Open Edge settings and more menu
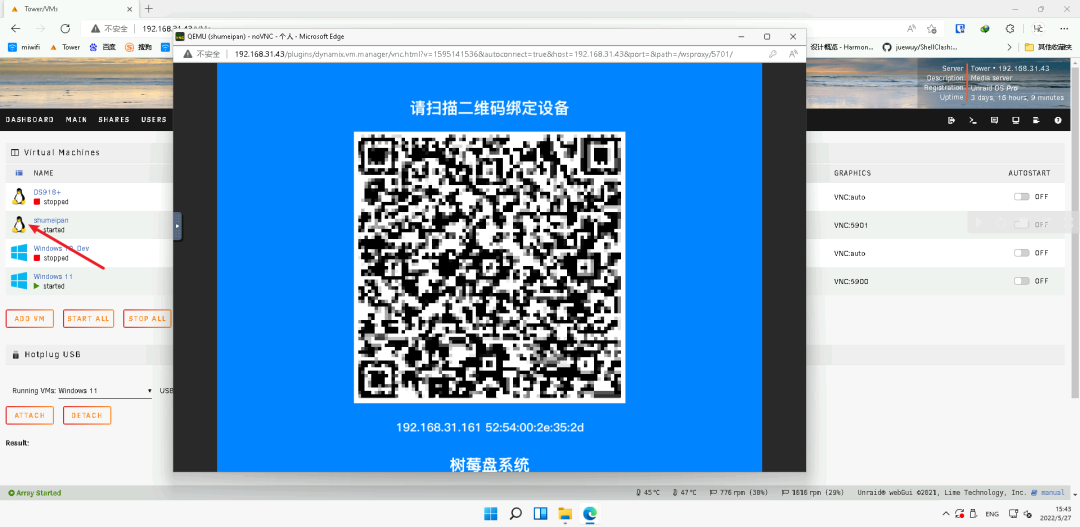1080x527 pixels. coord(1063,29)
